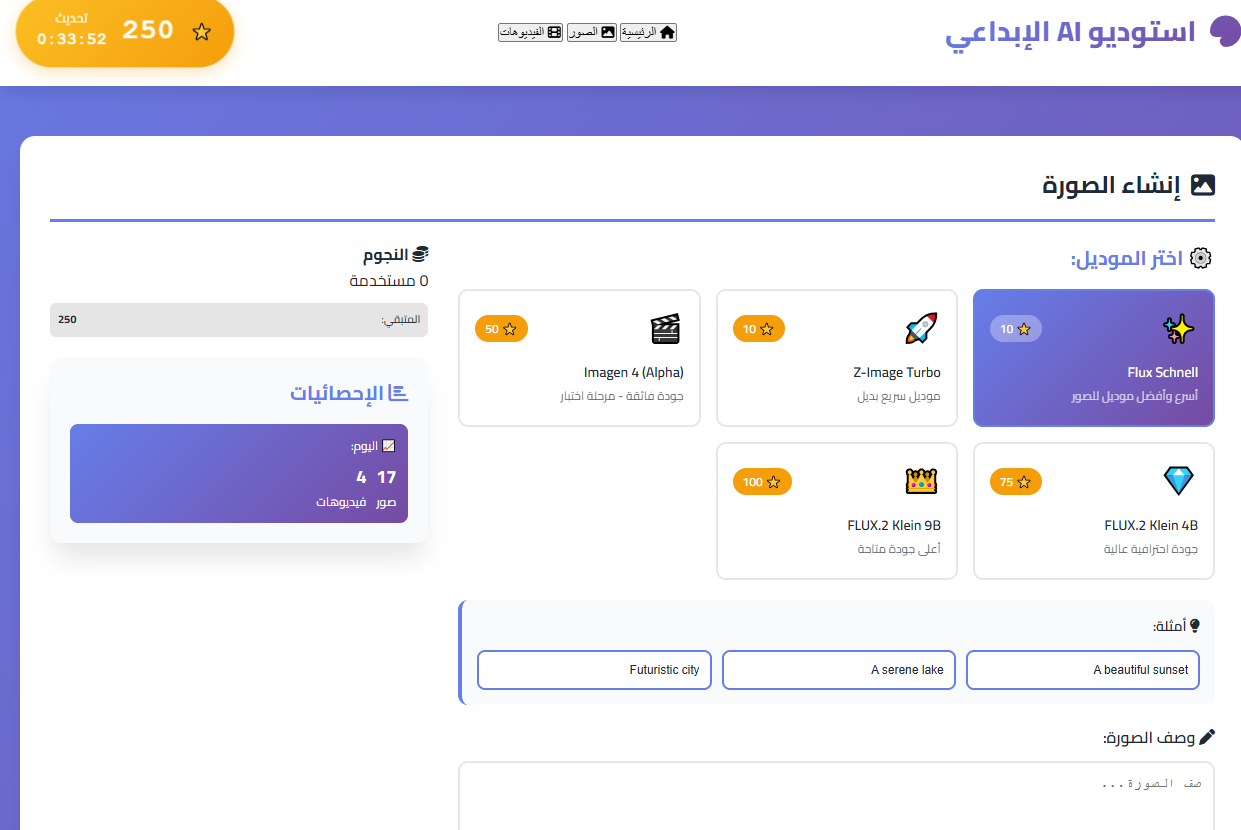Click the clapperboard icon on Imagen 4
The image size is (1241, 830).
[665, 329]
